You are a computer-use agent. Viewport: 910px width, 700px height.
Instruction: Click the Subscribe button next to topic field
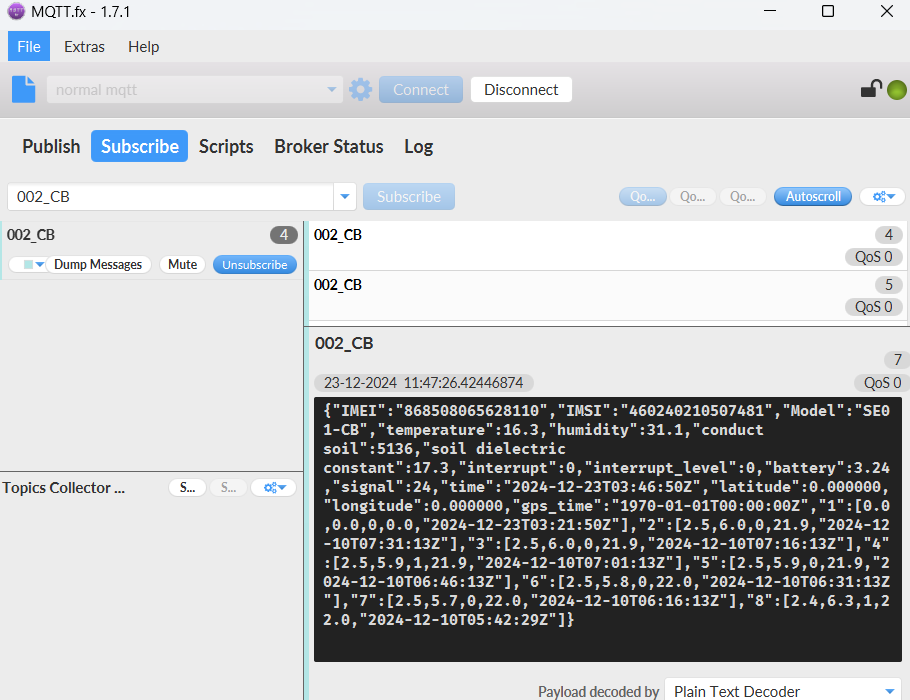[409, 197]
